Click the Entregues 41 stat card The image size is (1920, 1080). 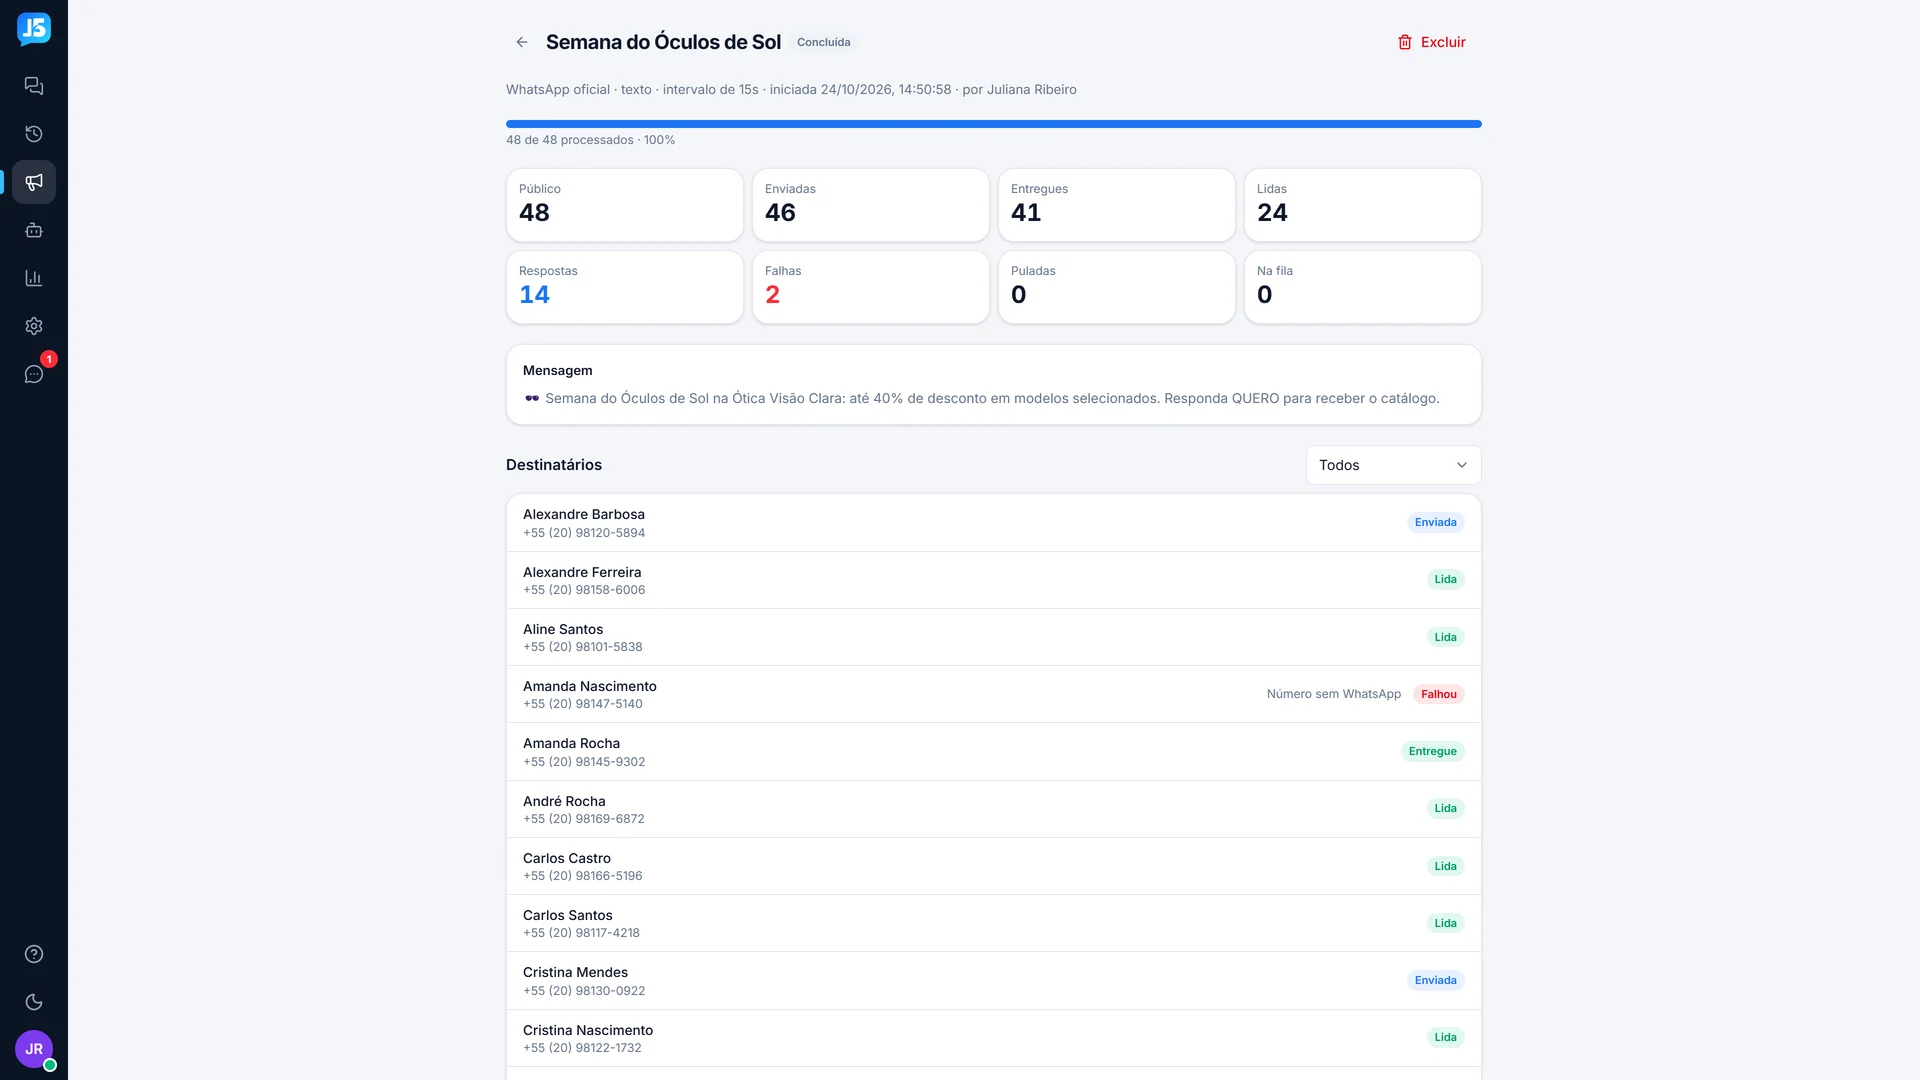tap(1117, 205)
